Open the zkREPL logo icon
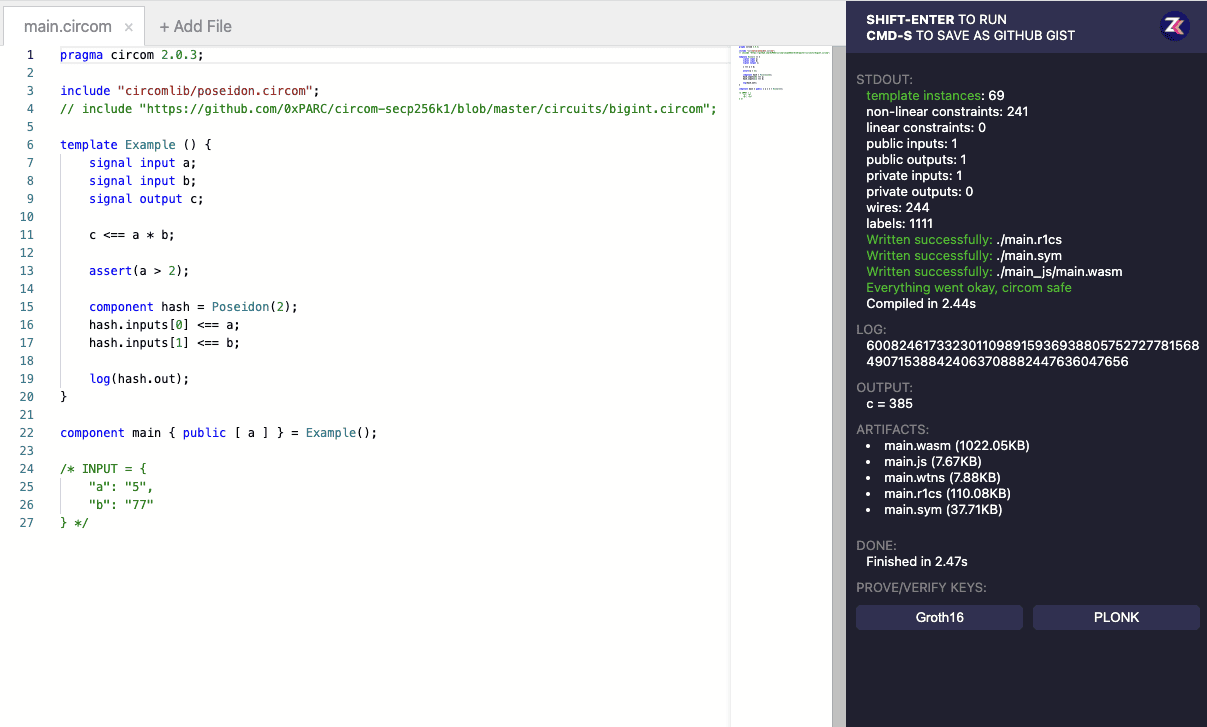Image resolution: width=1207 pixels, height=727 pixels. (x=1174, y=27)
